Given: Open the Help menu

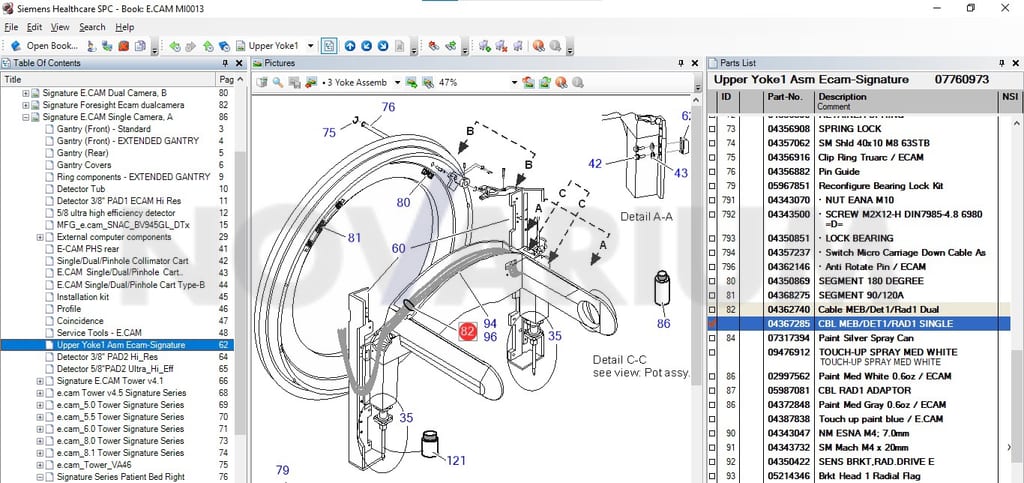Looking at the screenshot, I should pos(125,27).
